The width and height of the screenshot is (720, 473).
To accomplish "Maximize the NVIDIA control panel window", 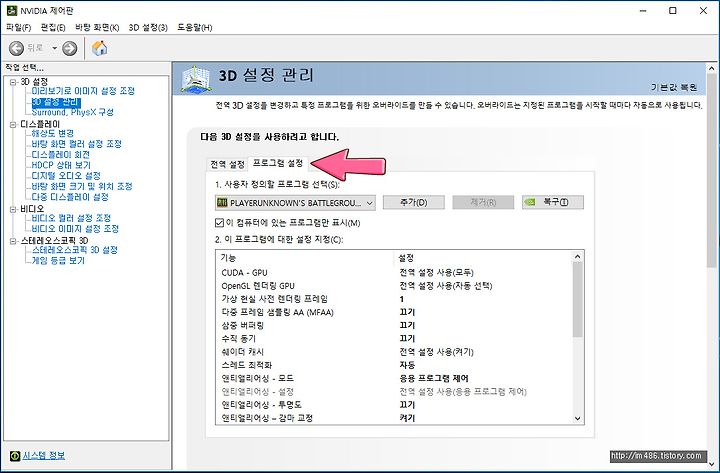I will (x=673, y=11).
